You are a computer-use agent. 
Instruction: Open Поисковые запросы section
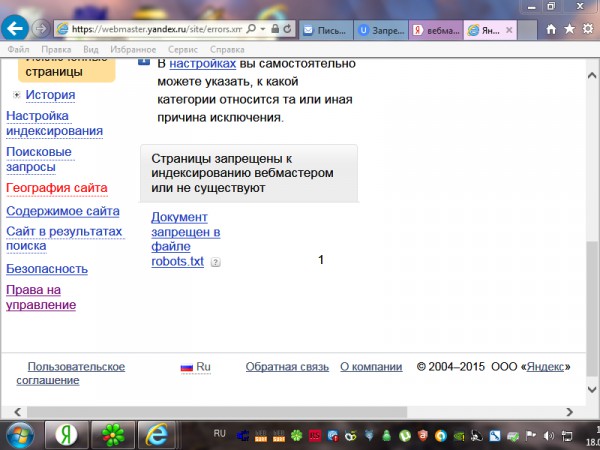pos(39,159)
